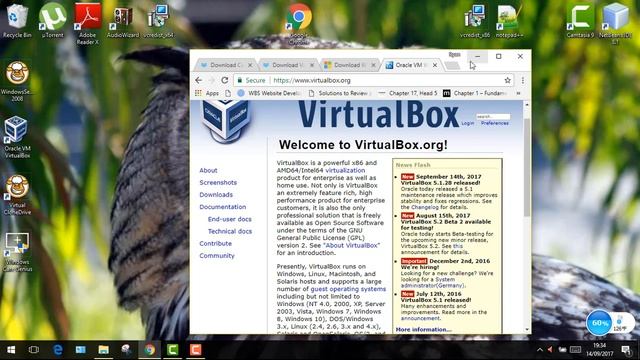Open the Solutions to Review bookmark
This screenshot has height=360, width=640.
tap(340, 93)
